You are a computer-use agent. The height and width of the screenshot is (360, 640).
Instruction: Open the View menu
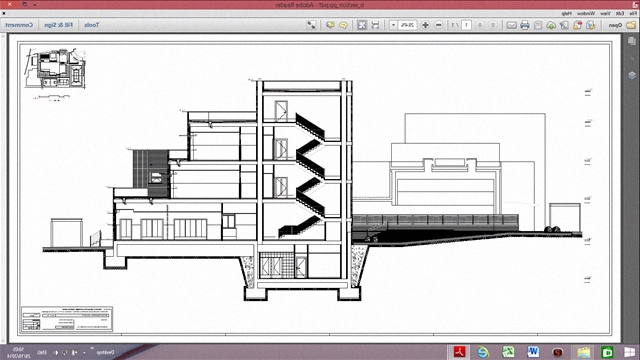[x=606, y=13]
